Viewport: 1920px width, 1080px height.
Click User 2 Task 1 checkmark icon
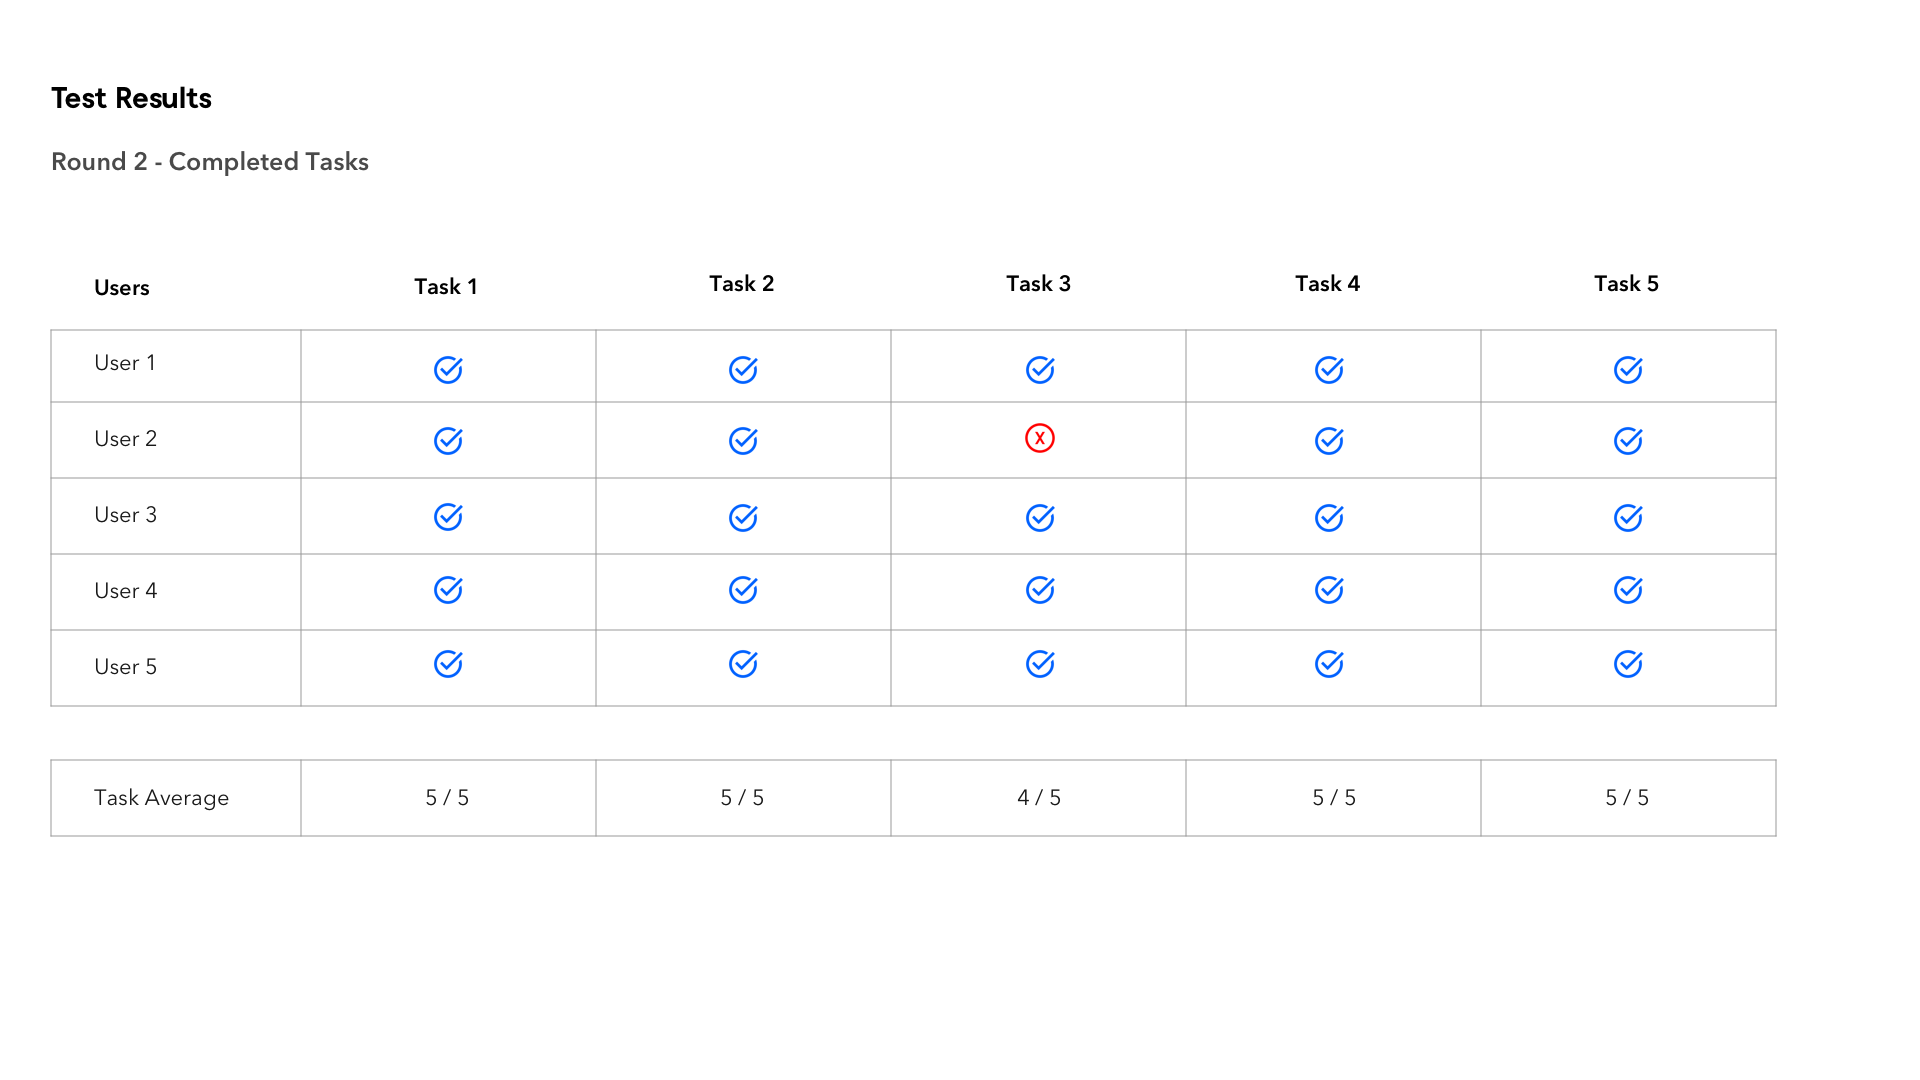(448, 441)
